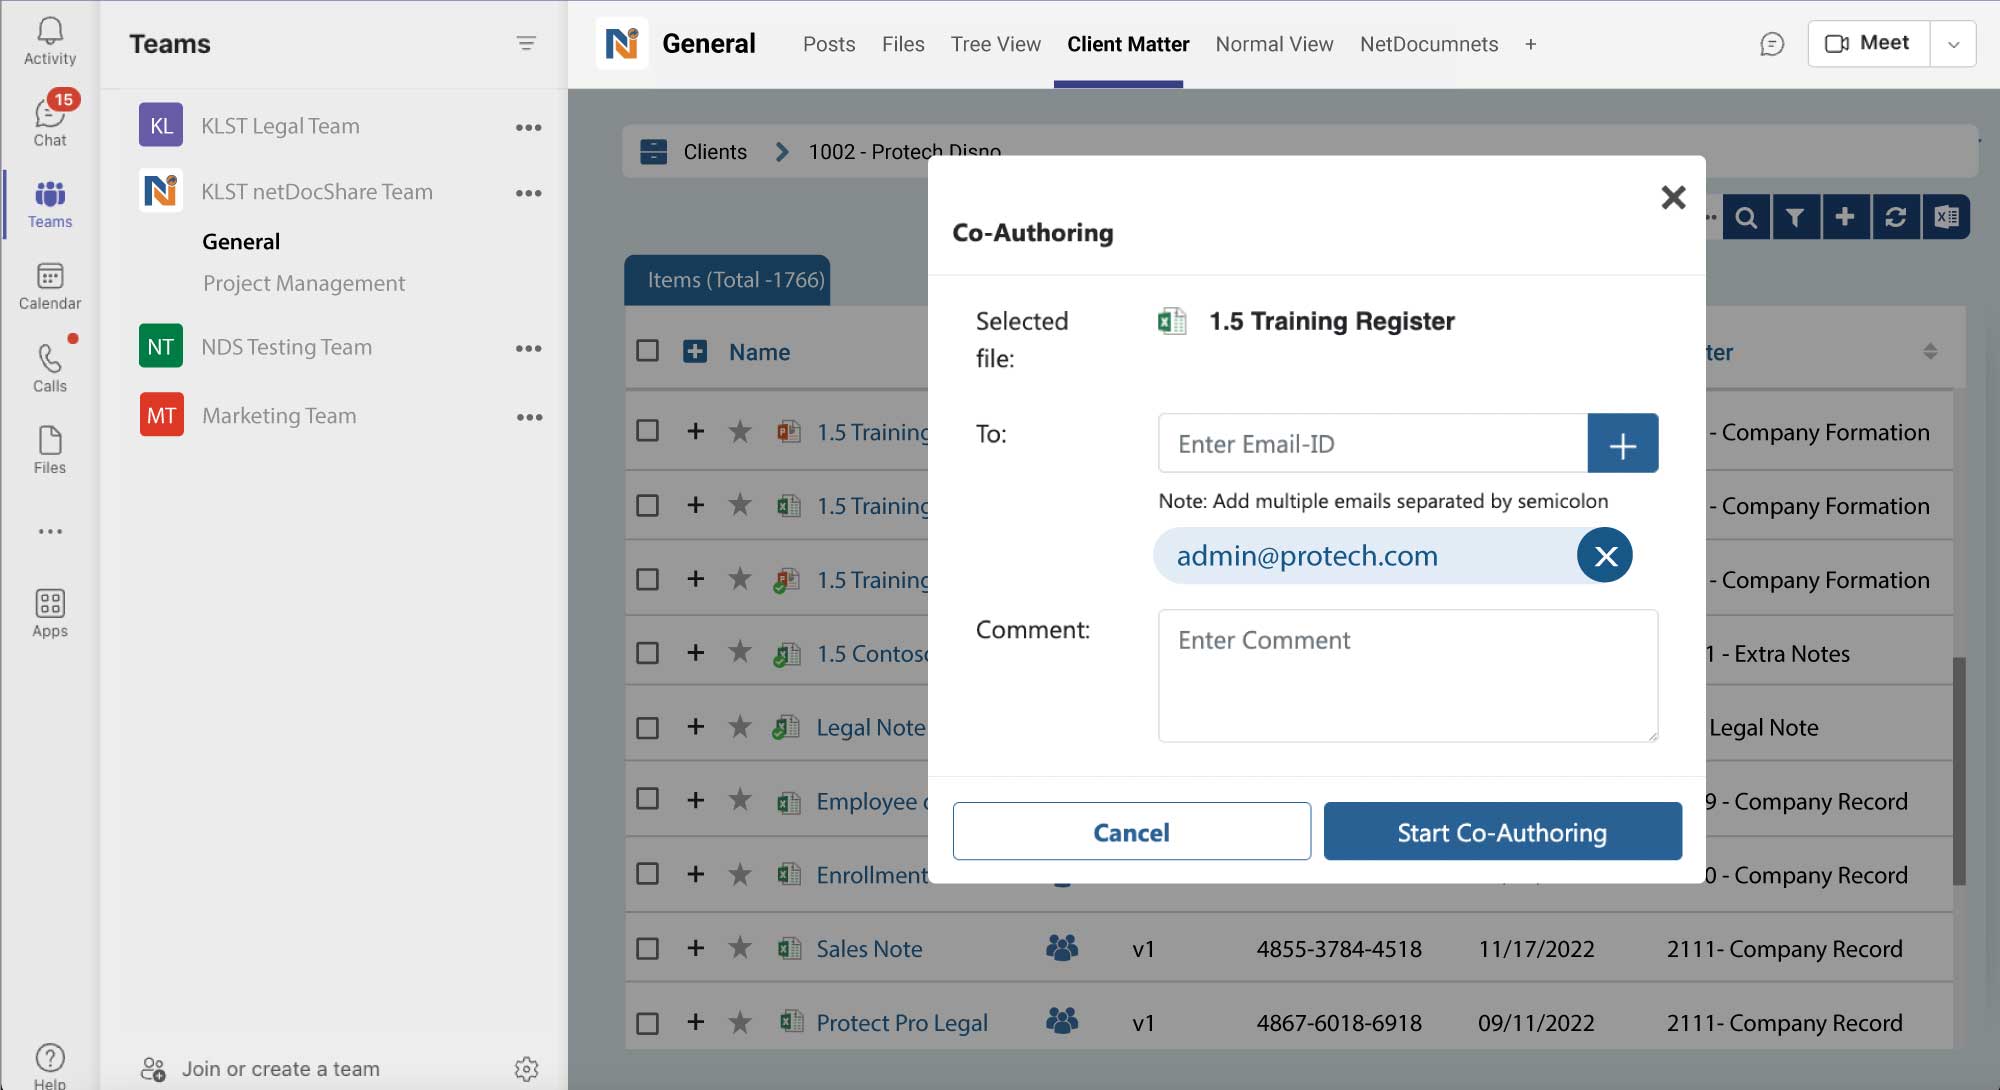Image resolution: width=2000 pixels, height=1090 pixels.
Task: Check the Protect Pro Legal row checkbox
Action: (x=648, y=1023)
